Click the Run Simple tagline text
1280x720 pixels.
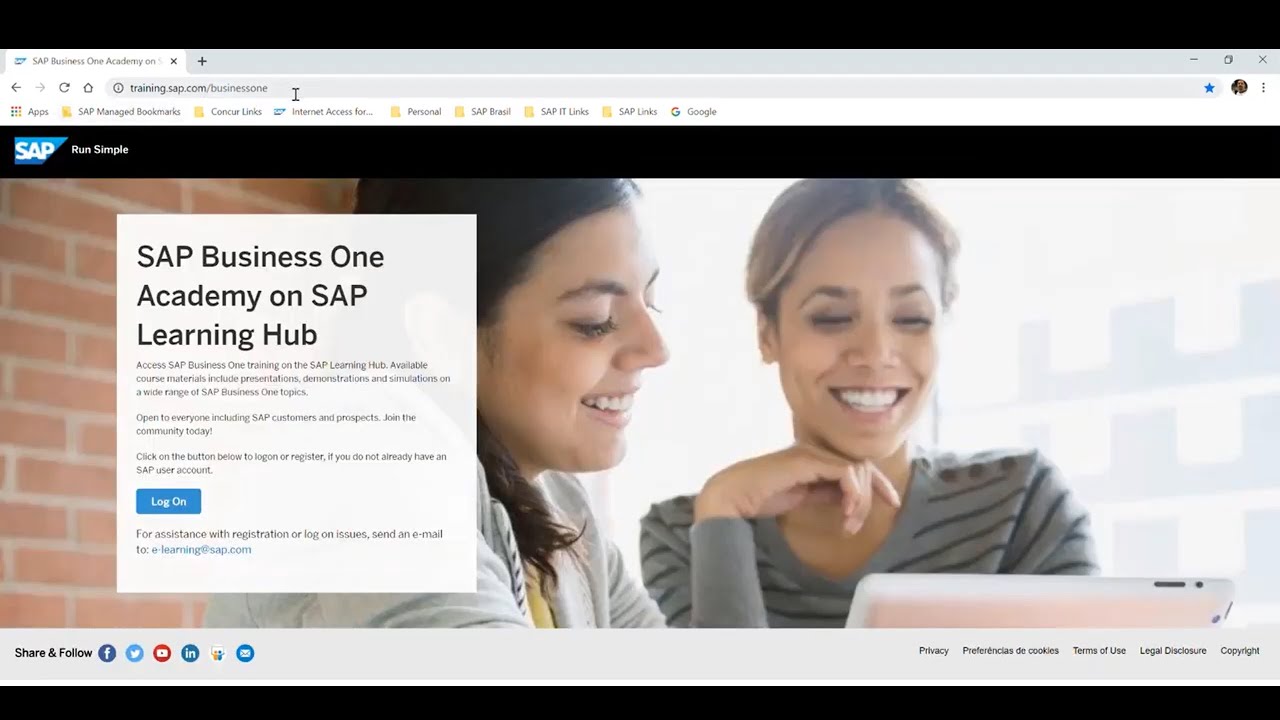100,150
